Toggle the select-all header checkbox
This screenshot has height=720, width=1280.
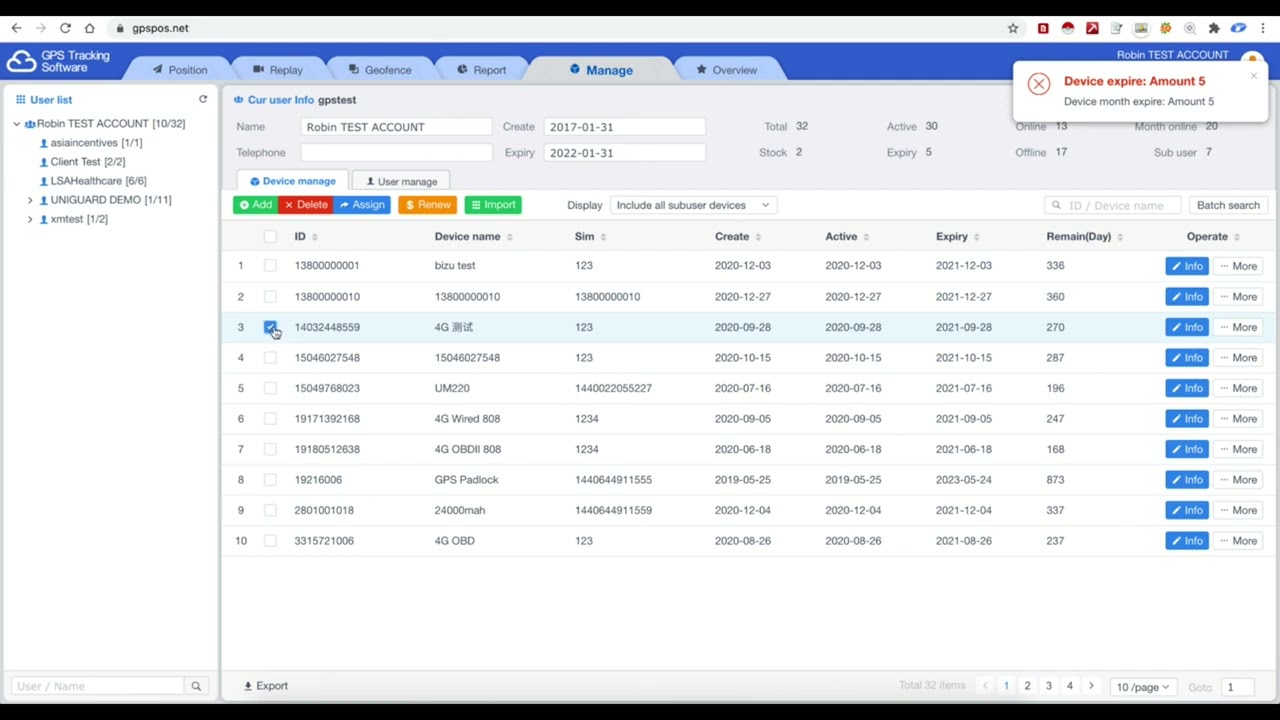point(270,237)
